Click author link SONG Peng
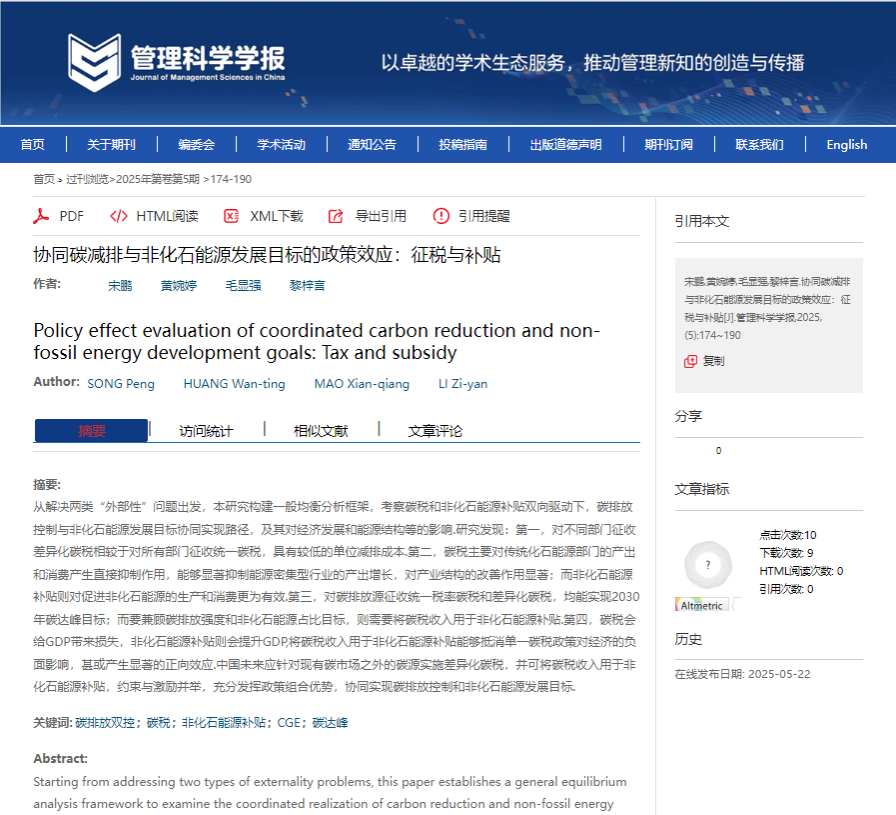The height and width of the screenshot is (815, 896). click(x=121, y=384)
